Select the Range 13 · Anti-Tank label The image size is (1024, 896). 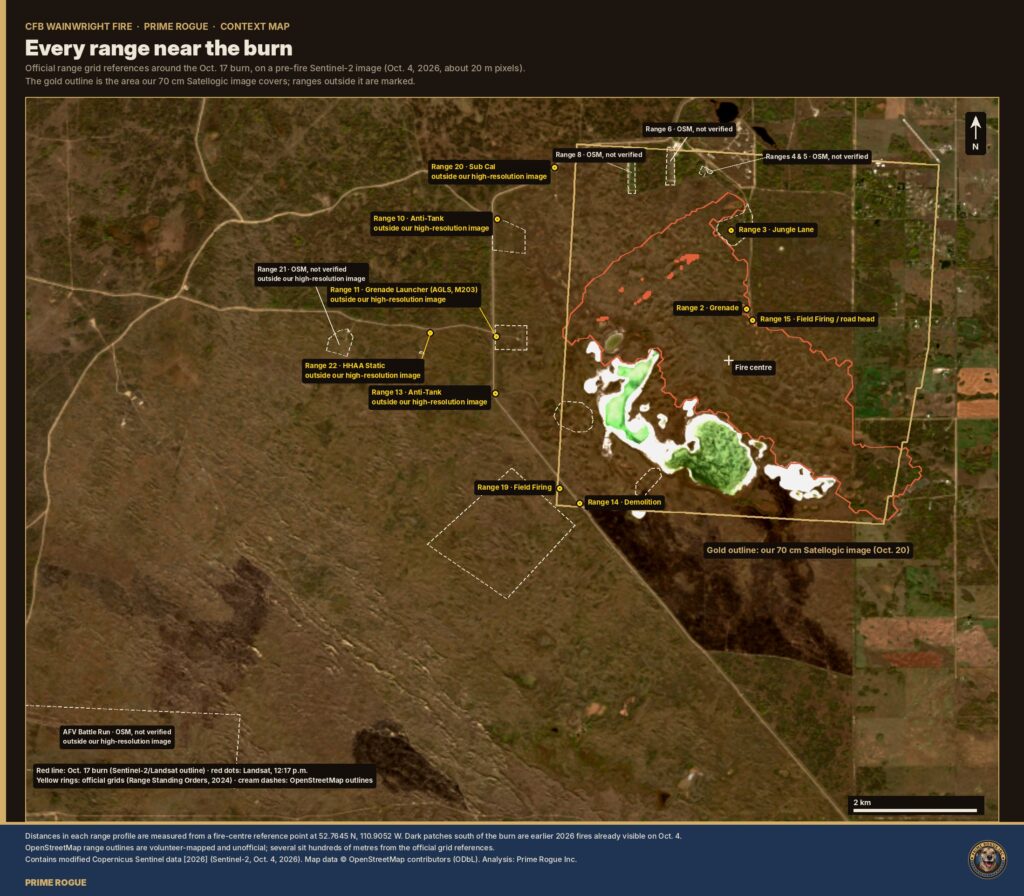pyautogui.click(x=430, y=397)
